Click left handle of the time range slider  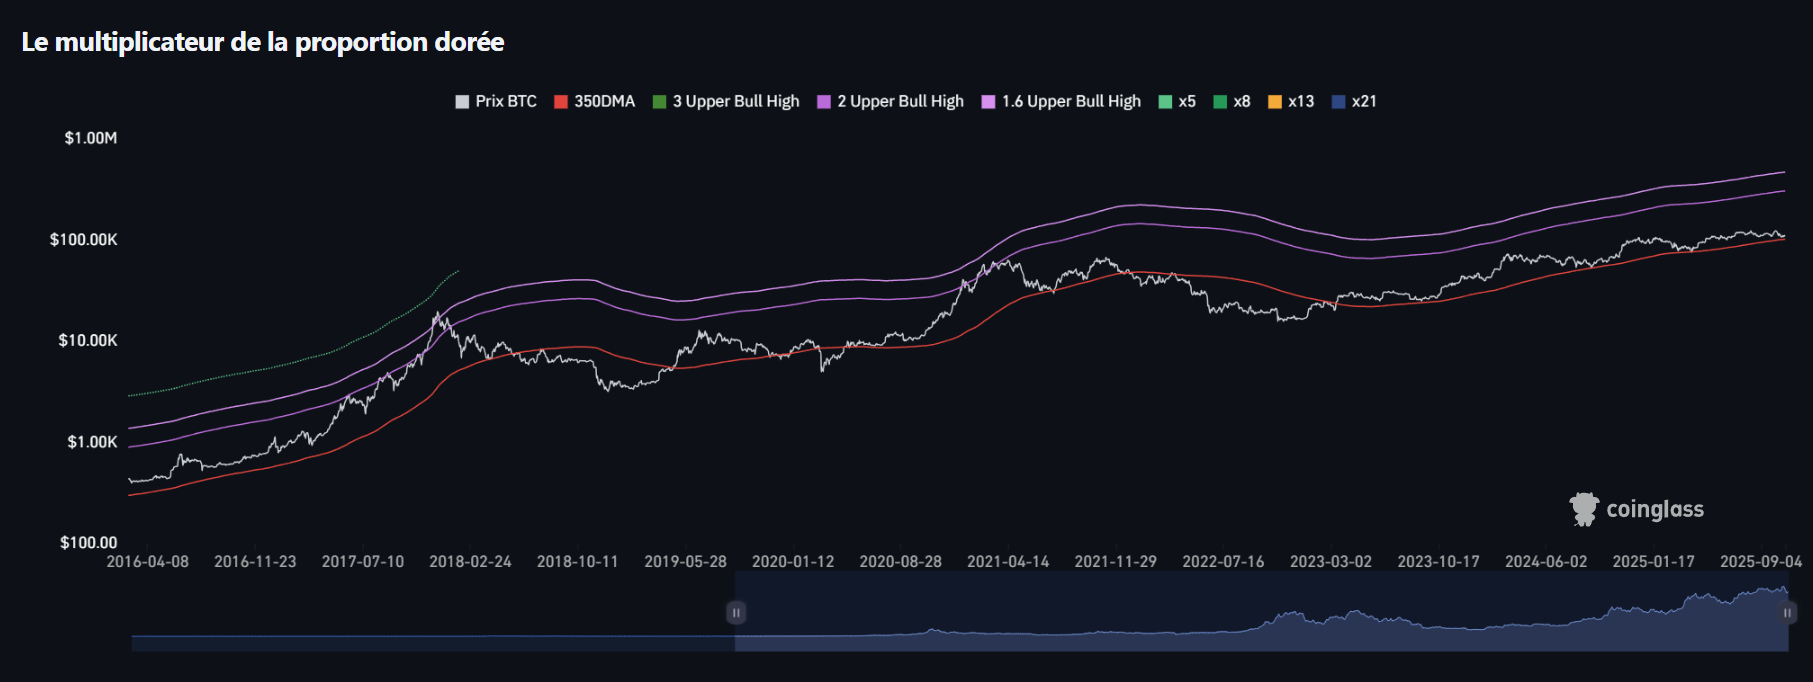pos(736,612)
